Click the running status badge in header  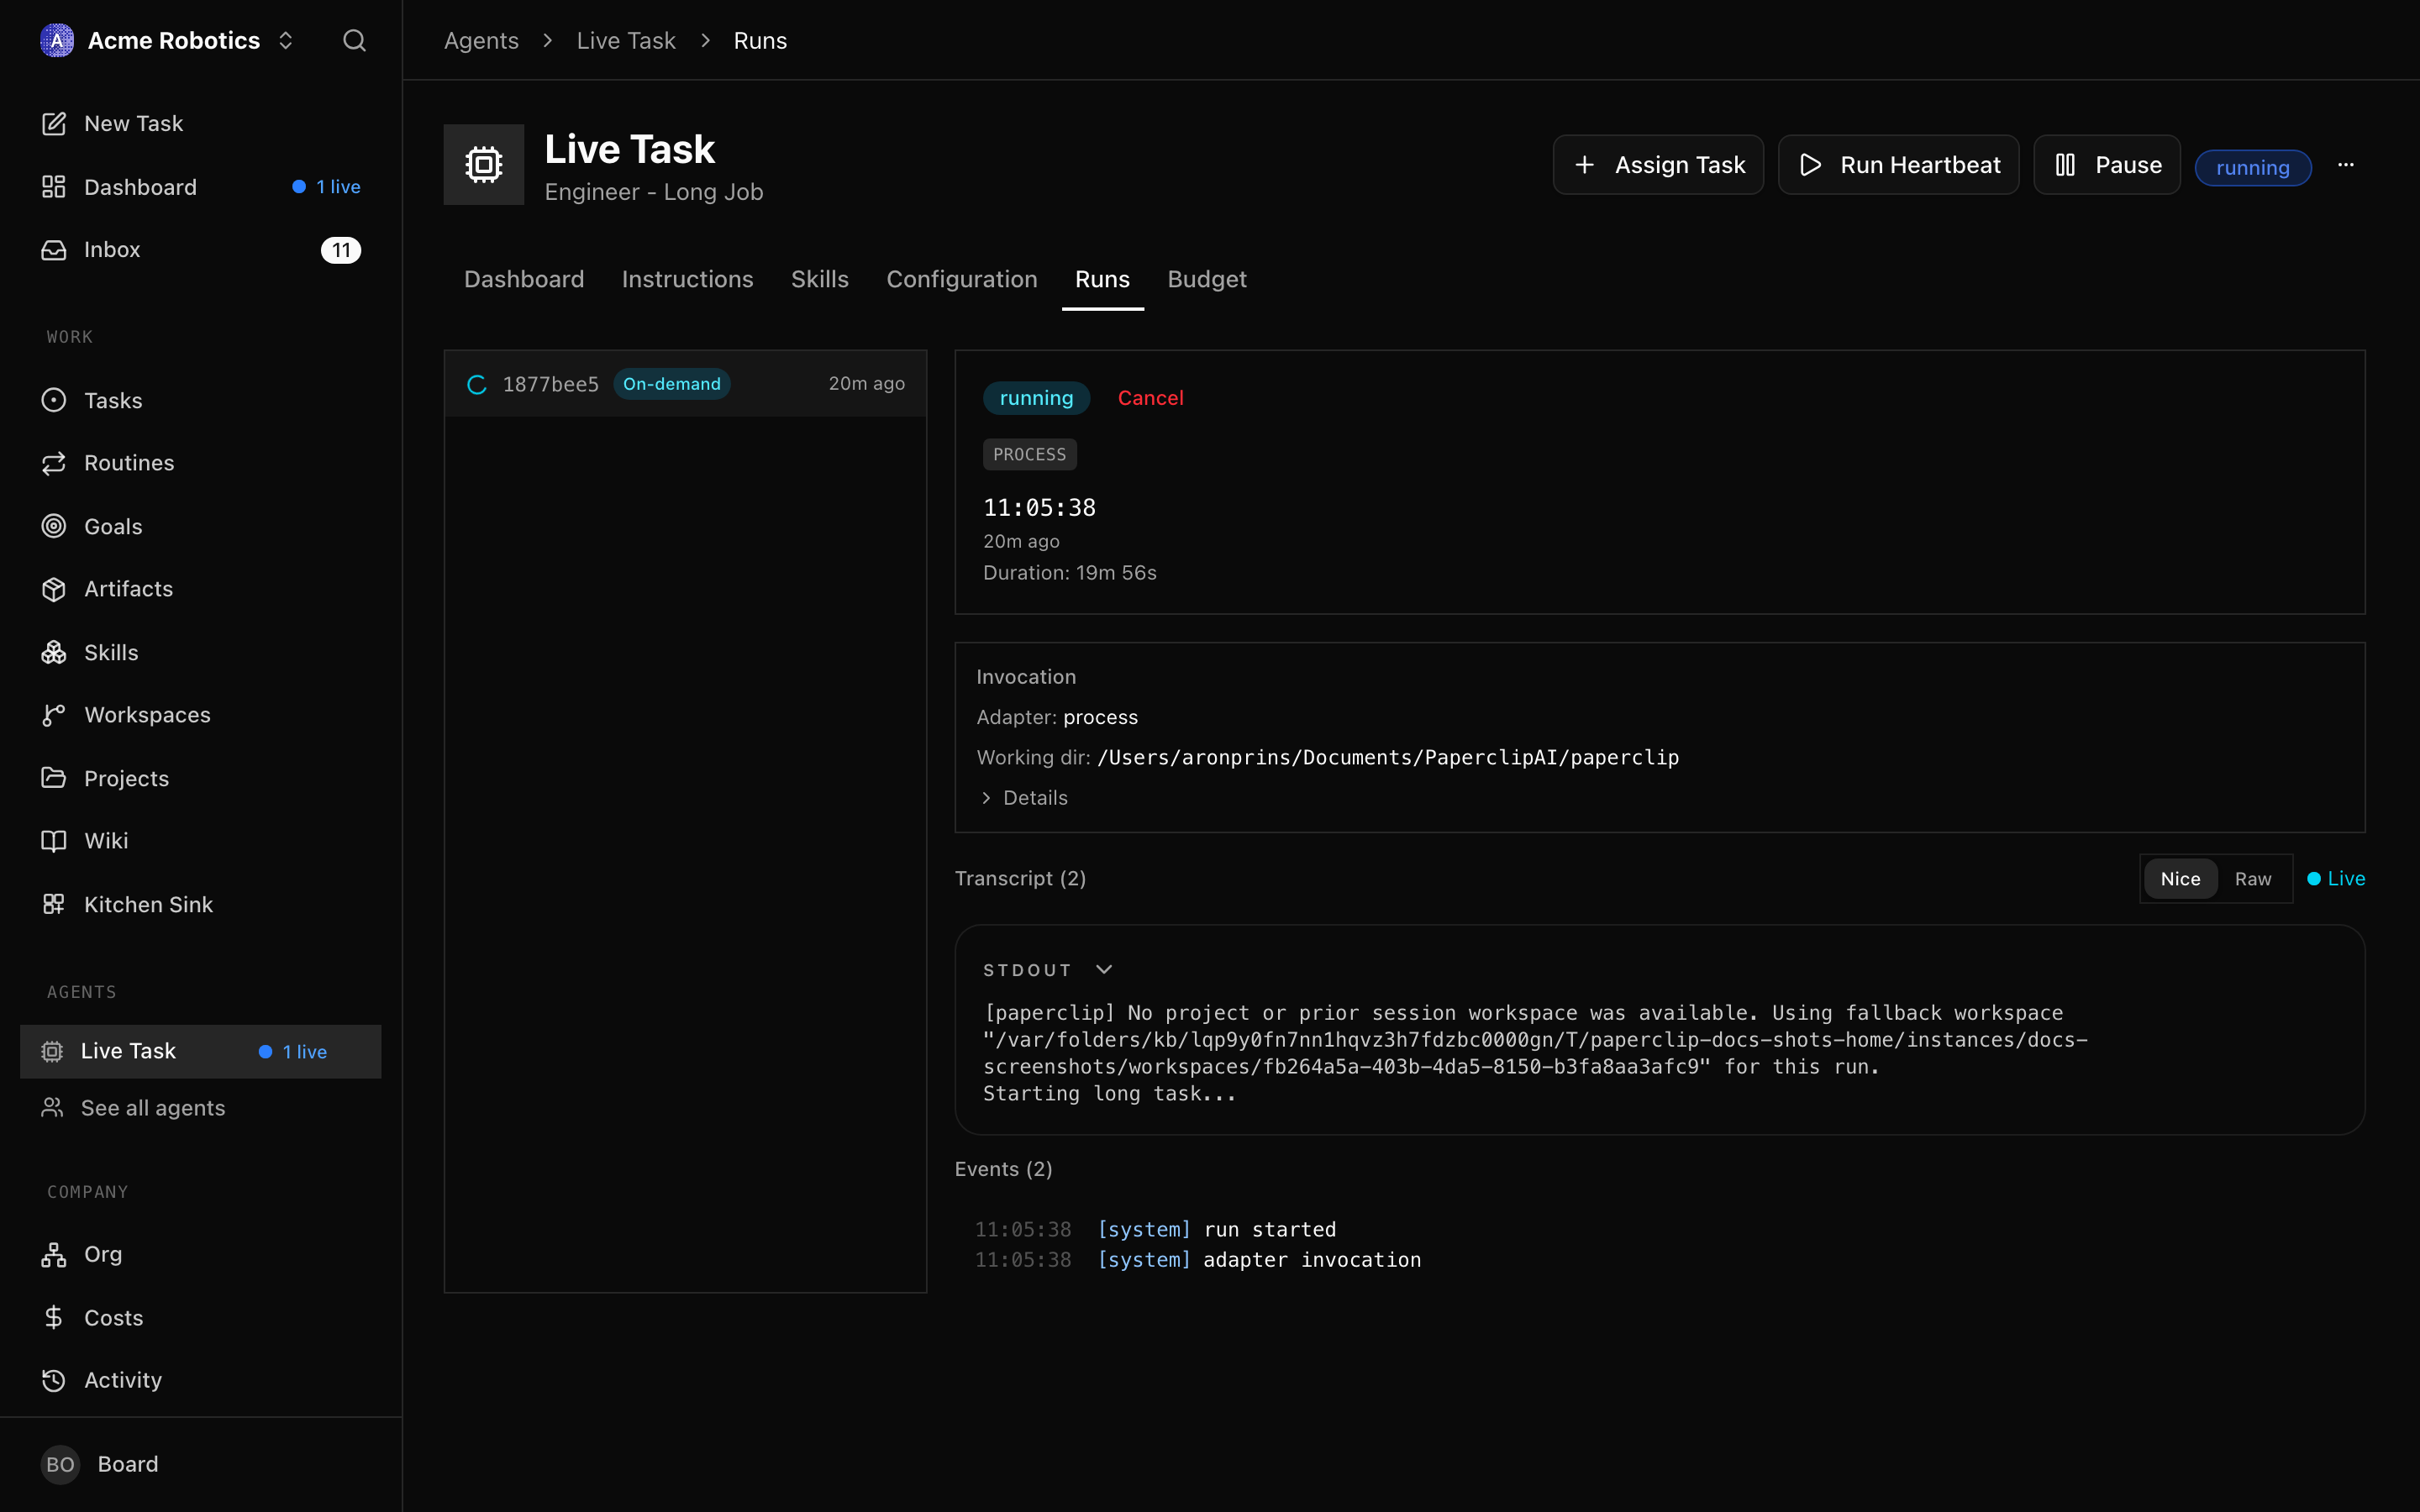point(2252,167)
